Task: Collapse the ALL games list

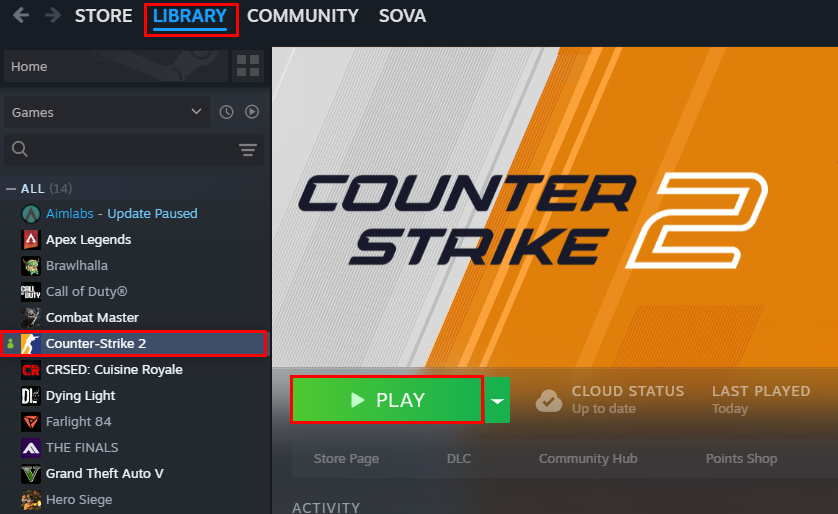Action: click(x=11, y=189)
